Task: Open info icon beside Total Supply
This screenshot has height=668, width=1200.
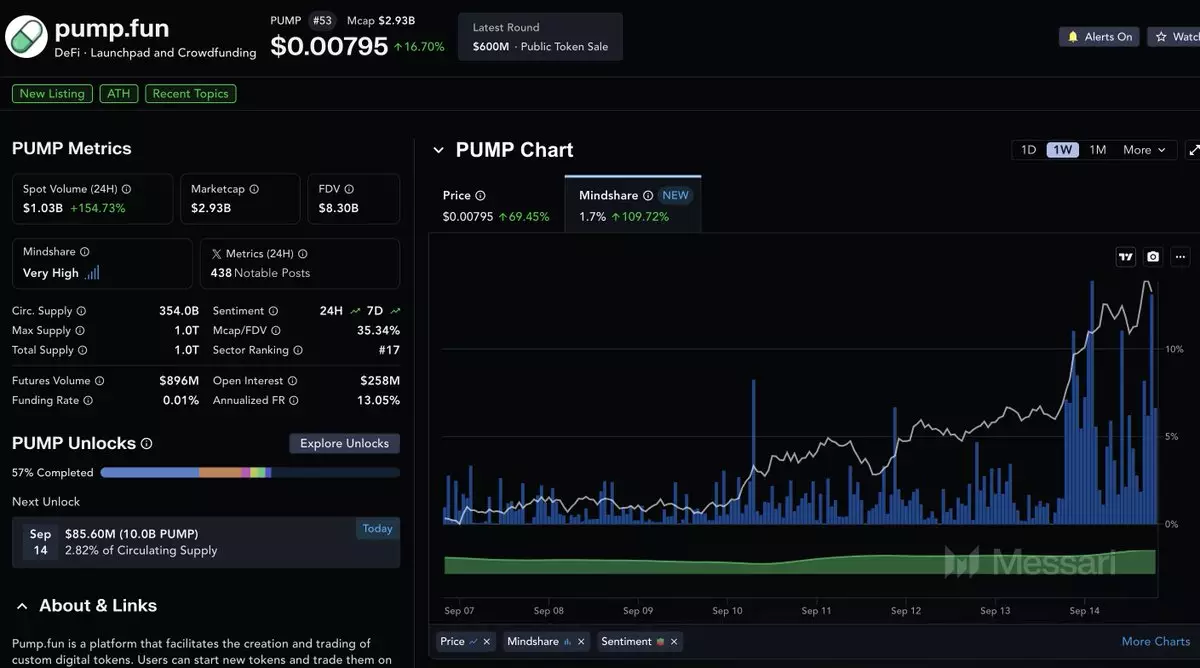Action: tap(83, 350)
